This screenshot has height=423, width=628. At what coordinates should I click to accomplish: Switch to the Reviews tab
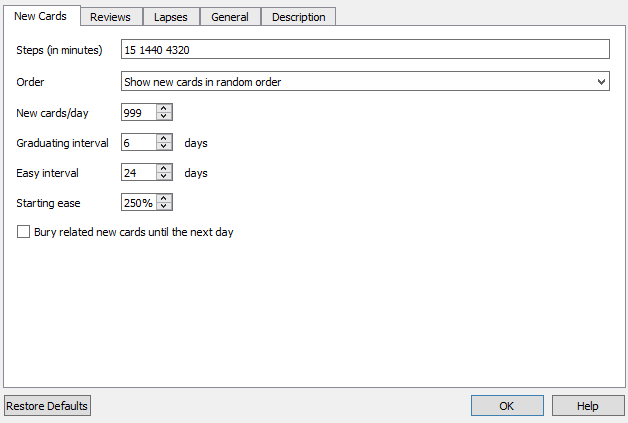(x=110, y=17)
